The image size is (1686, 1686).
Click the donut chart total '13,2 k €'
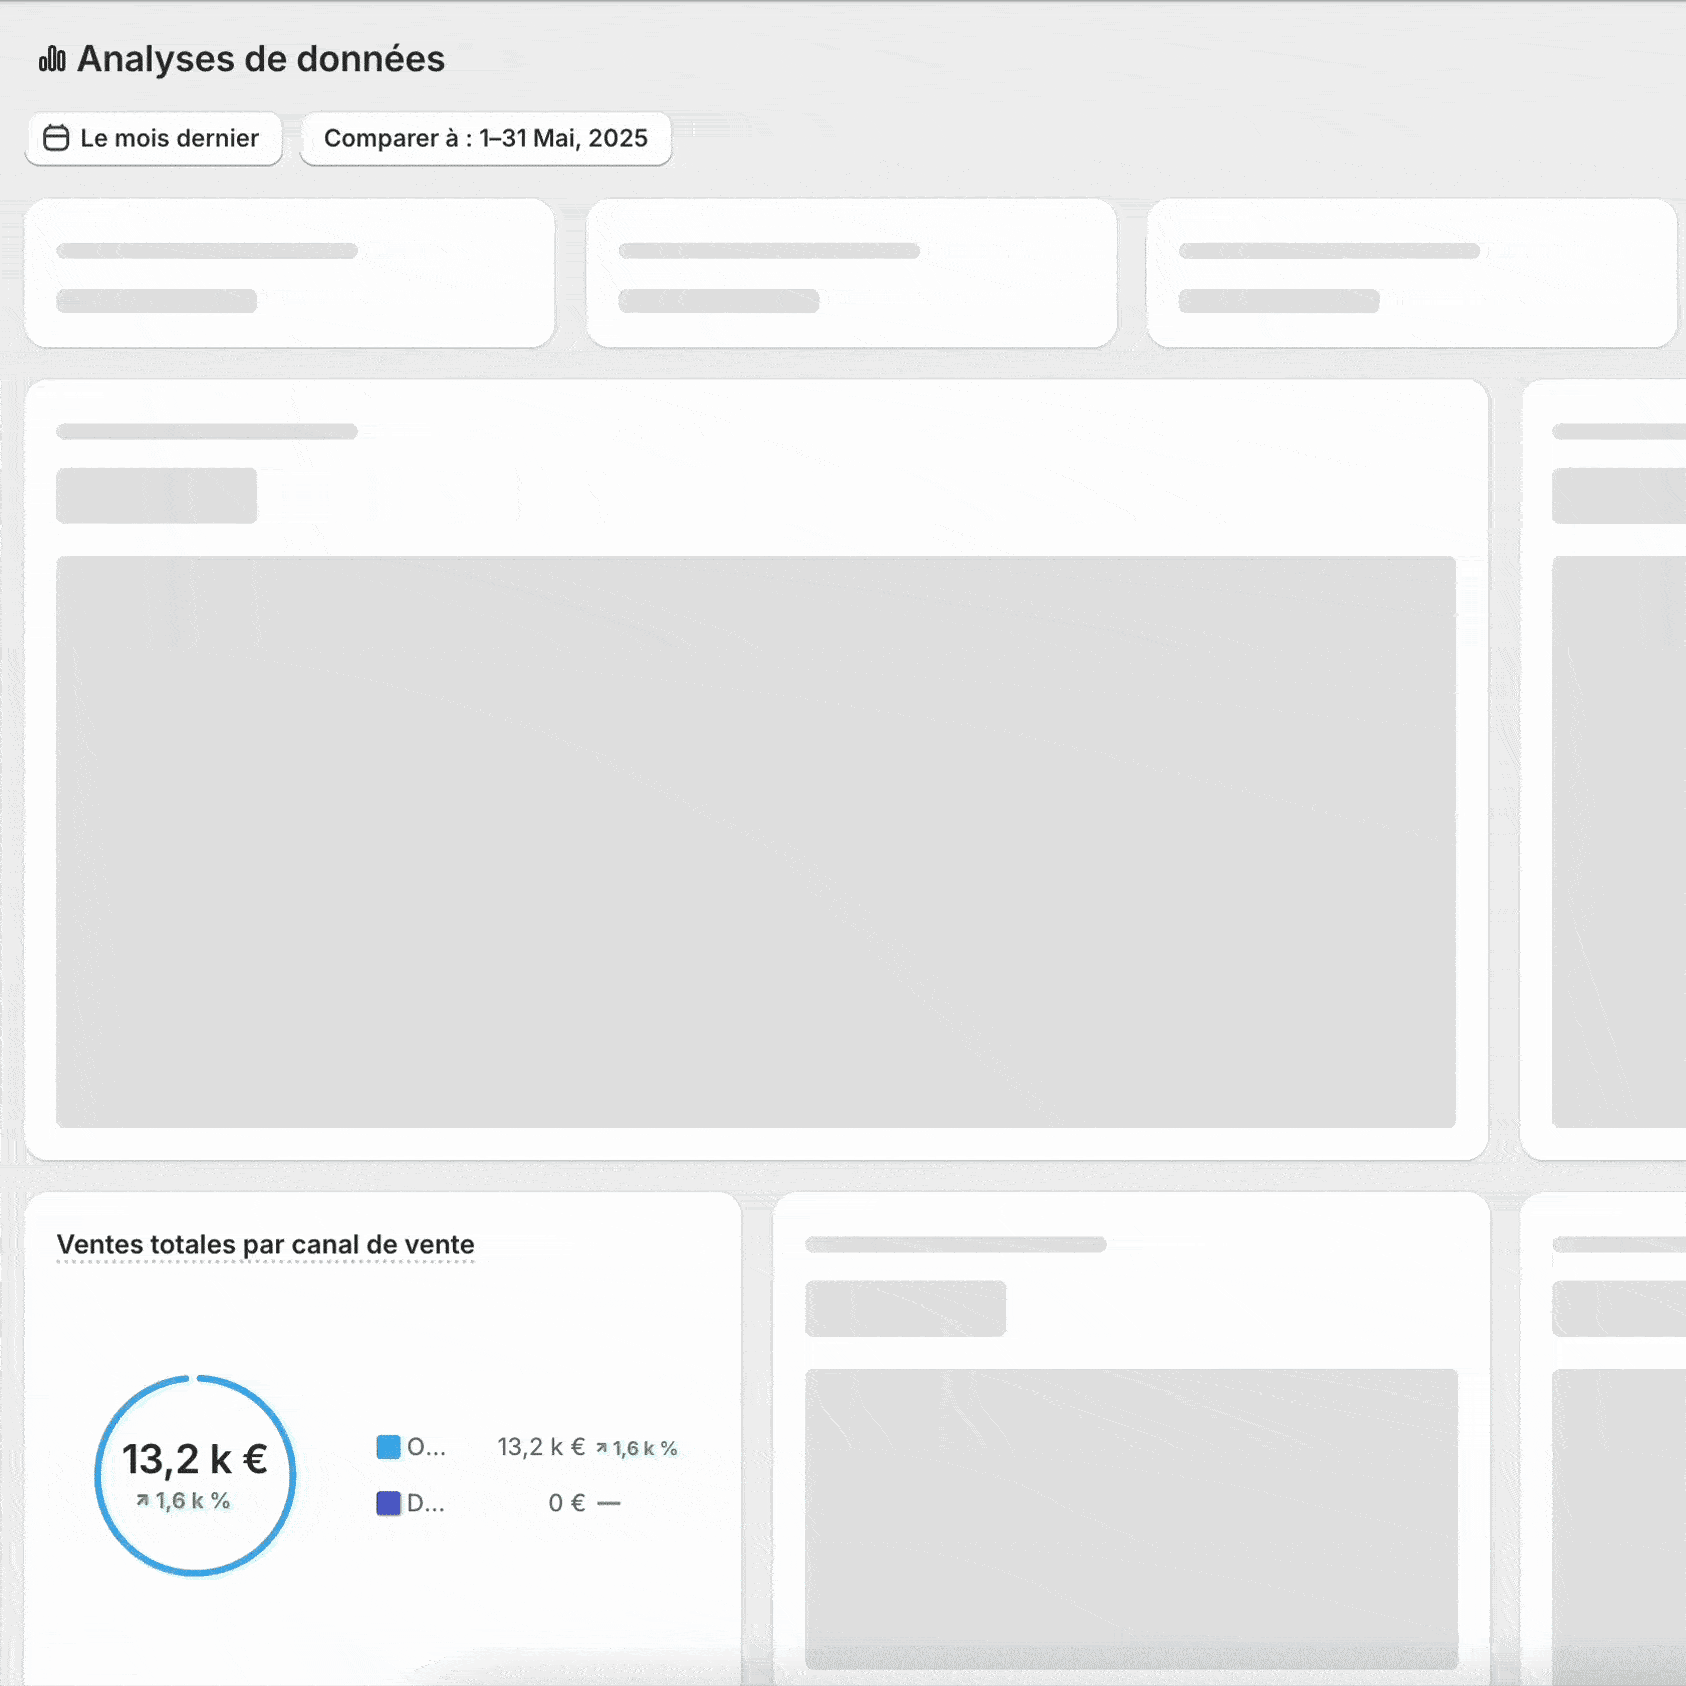(195, 1459)
